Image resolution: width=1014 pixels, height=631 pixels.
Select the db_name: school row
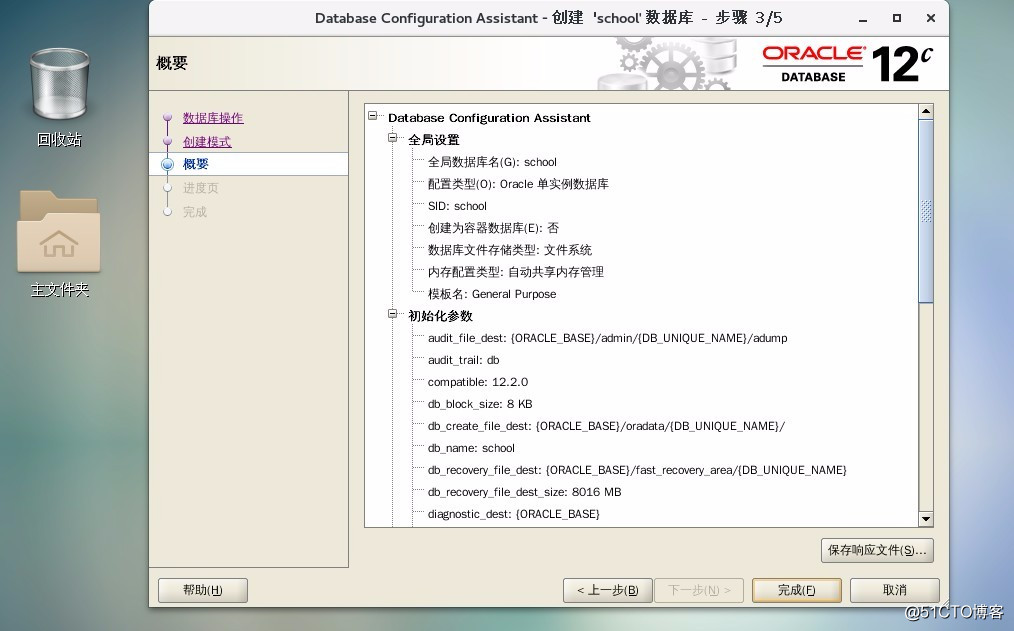click(x=471, y=447)
